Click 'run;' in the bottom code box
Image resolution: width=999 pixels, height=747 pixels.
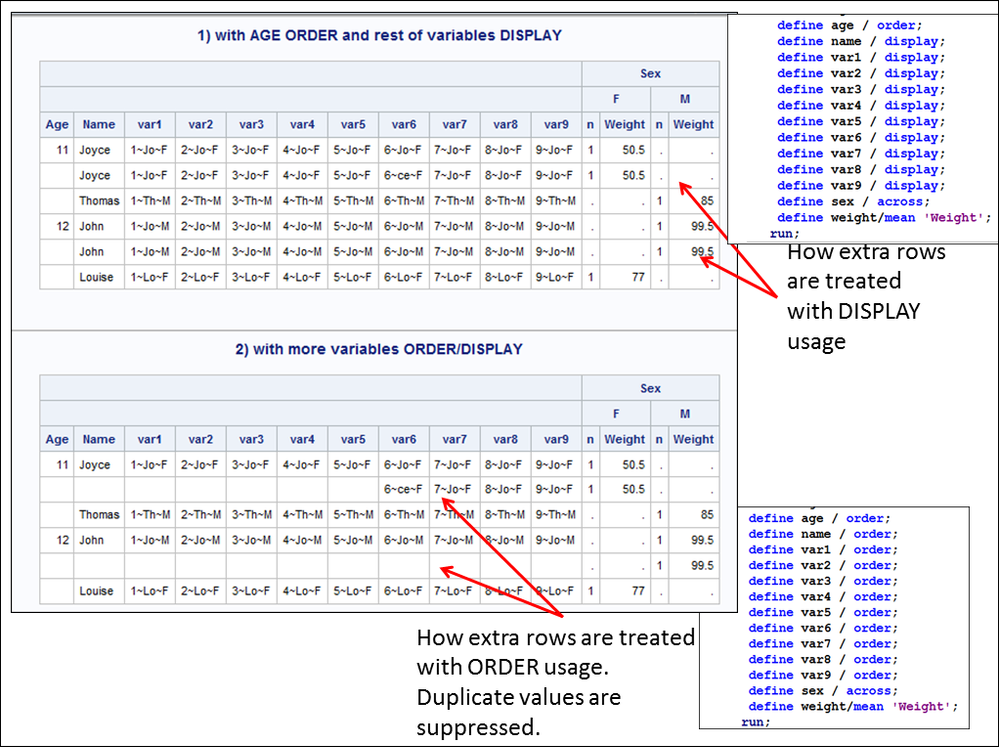[756, 722]
